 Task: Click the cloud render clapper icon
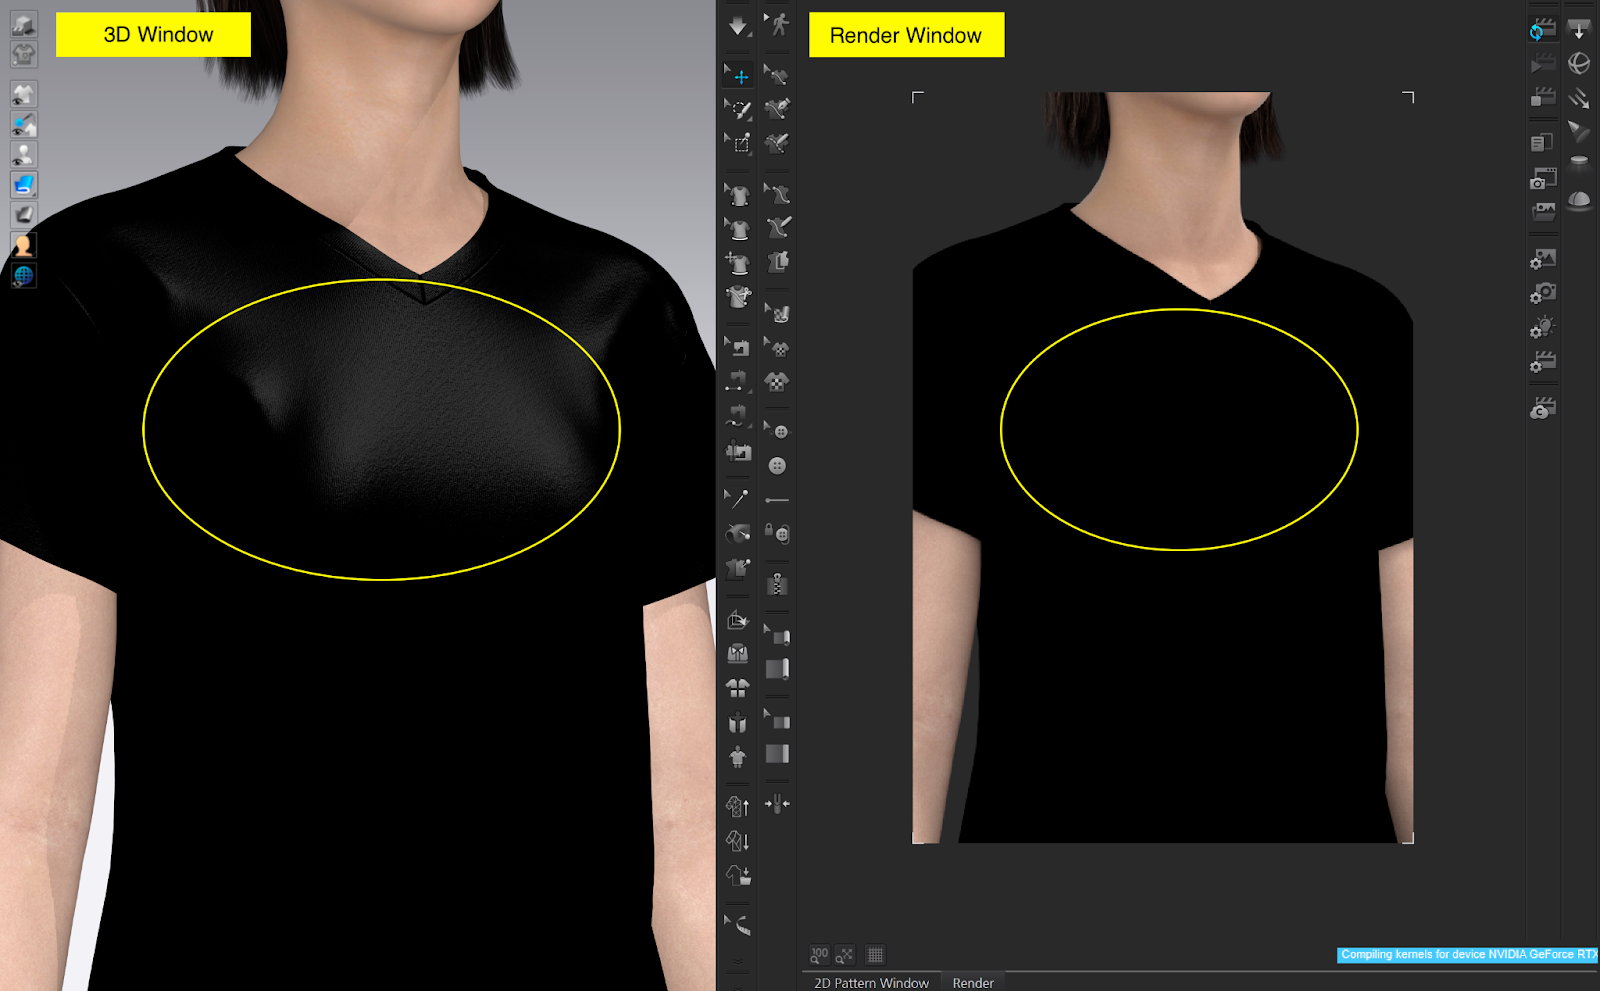1542,408
